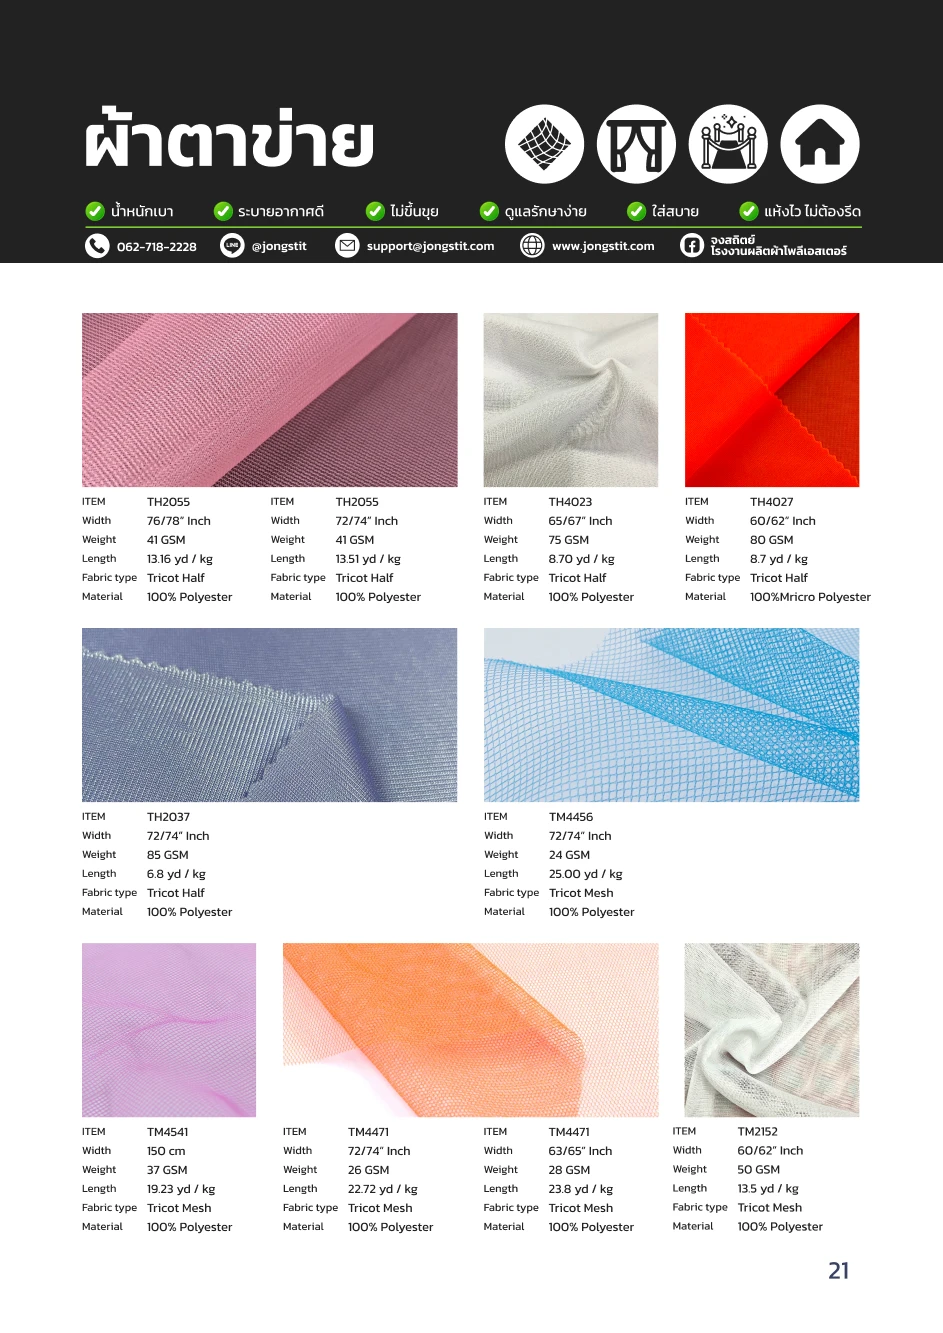
Task: Select item code TH2037
Action: pos(168,817)
